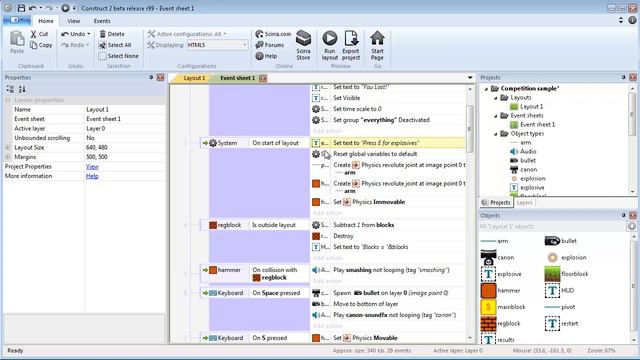Go to the Start Page
640x360 pixels.
[x=377, y=45]
